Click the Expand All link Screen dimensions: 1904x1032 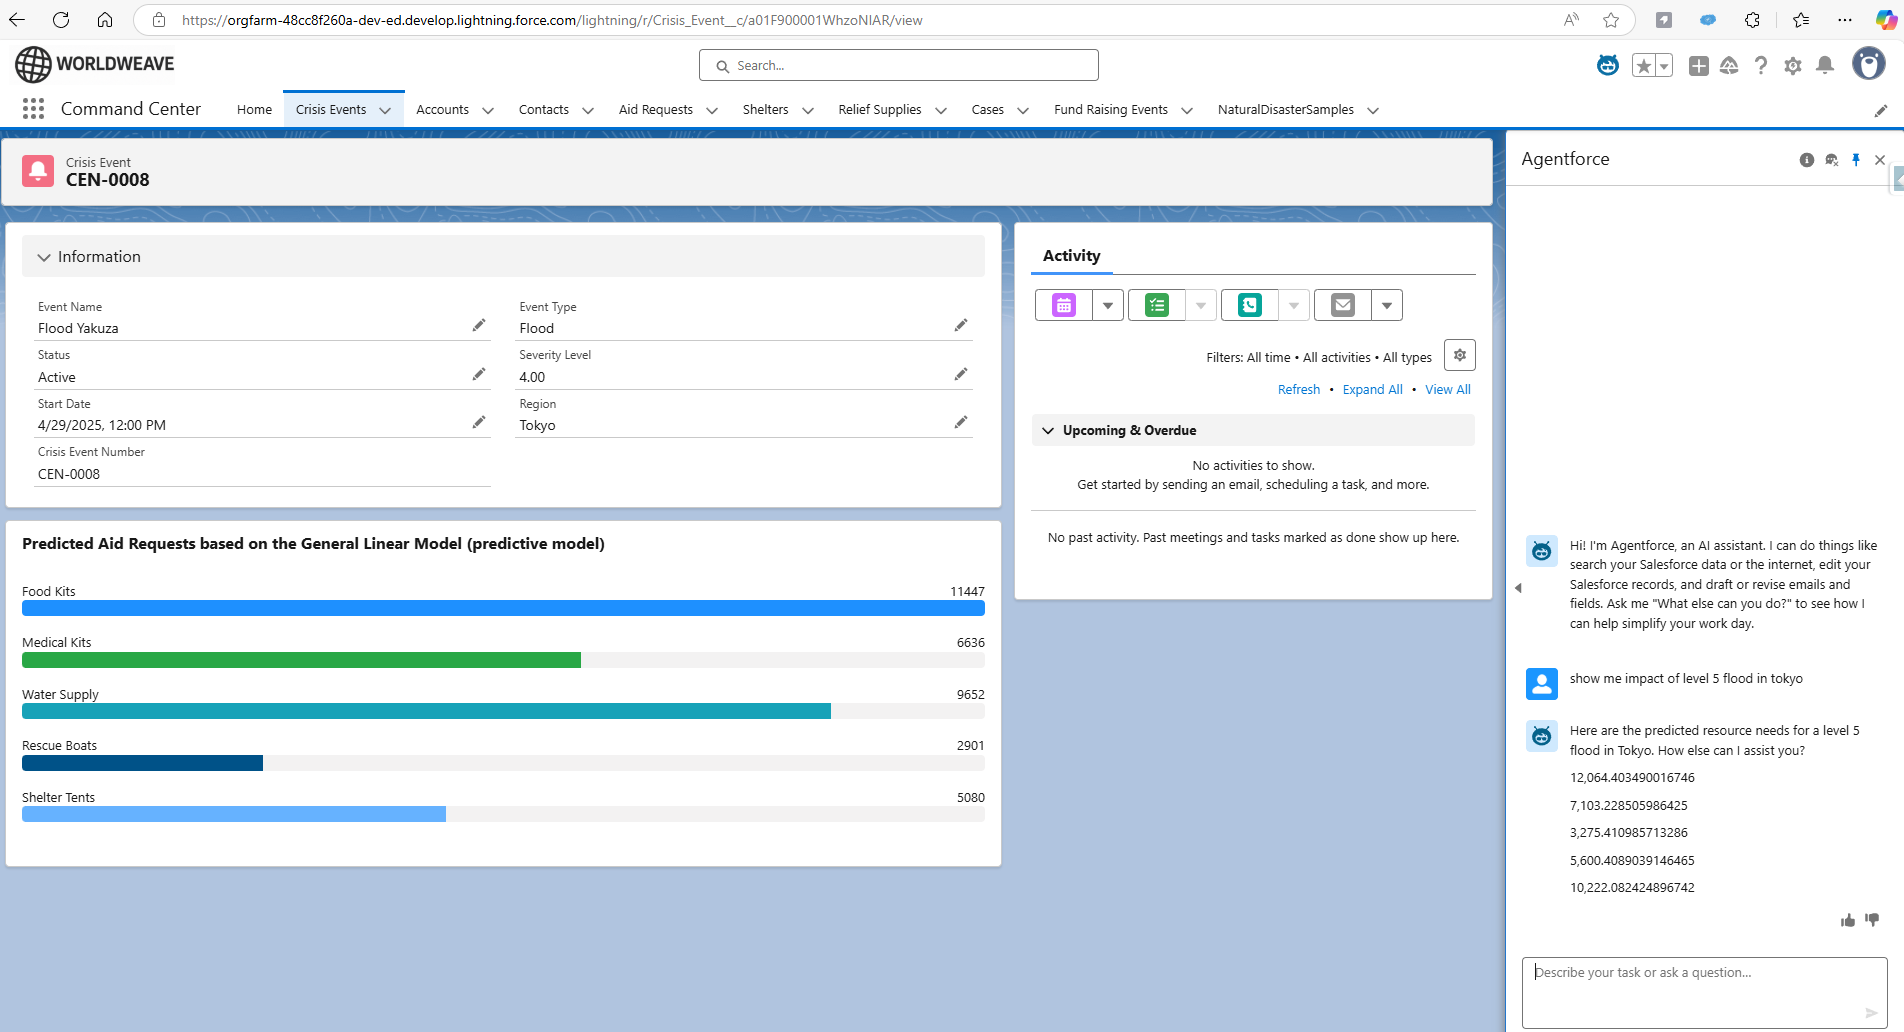coord(1372,390)
